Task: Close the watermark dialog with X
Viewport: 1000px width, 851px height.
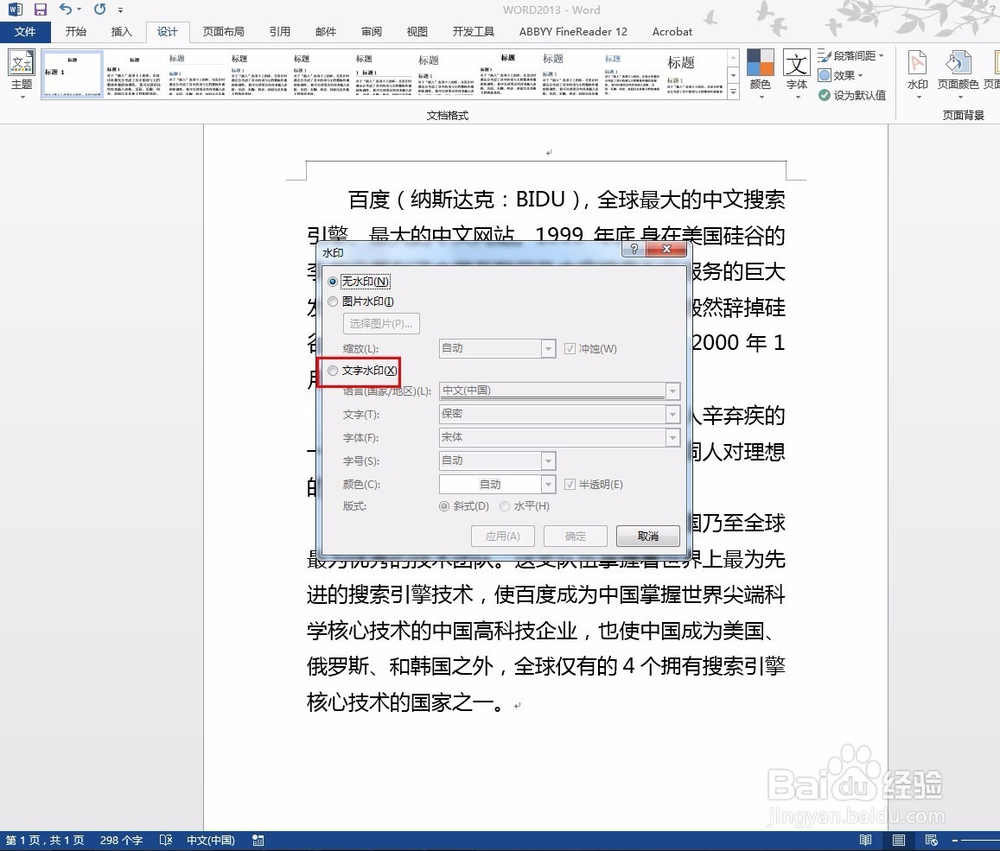Action: click(x=666, y=249)
